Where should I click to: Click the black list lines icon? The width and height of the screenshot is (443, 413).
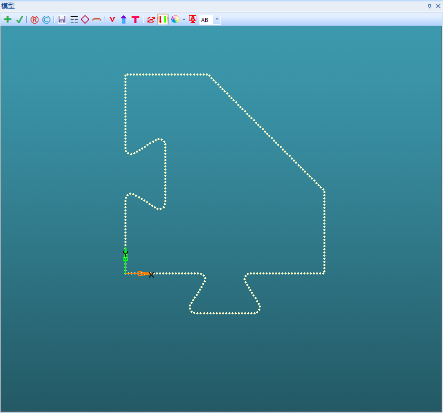pos(74,19)
